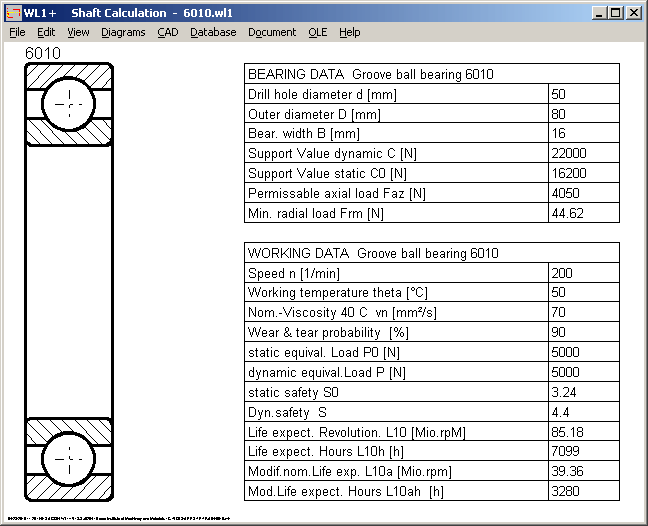Click the upper ball in the bearing drawing

69,104
